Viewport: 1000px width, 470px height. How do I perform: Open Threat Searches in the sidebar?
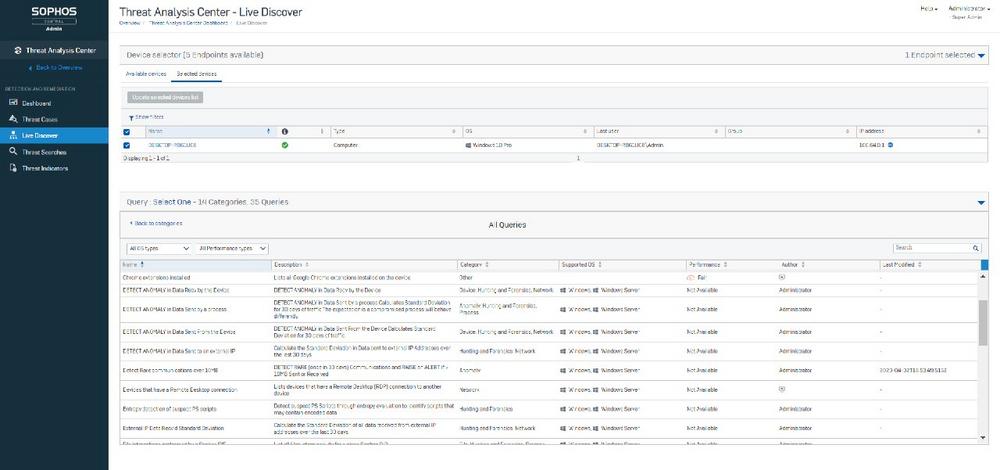[x=44, y=152]
